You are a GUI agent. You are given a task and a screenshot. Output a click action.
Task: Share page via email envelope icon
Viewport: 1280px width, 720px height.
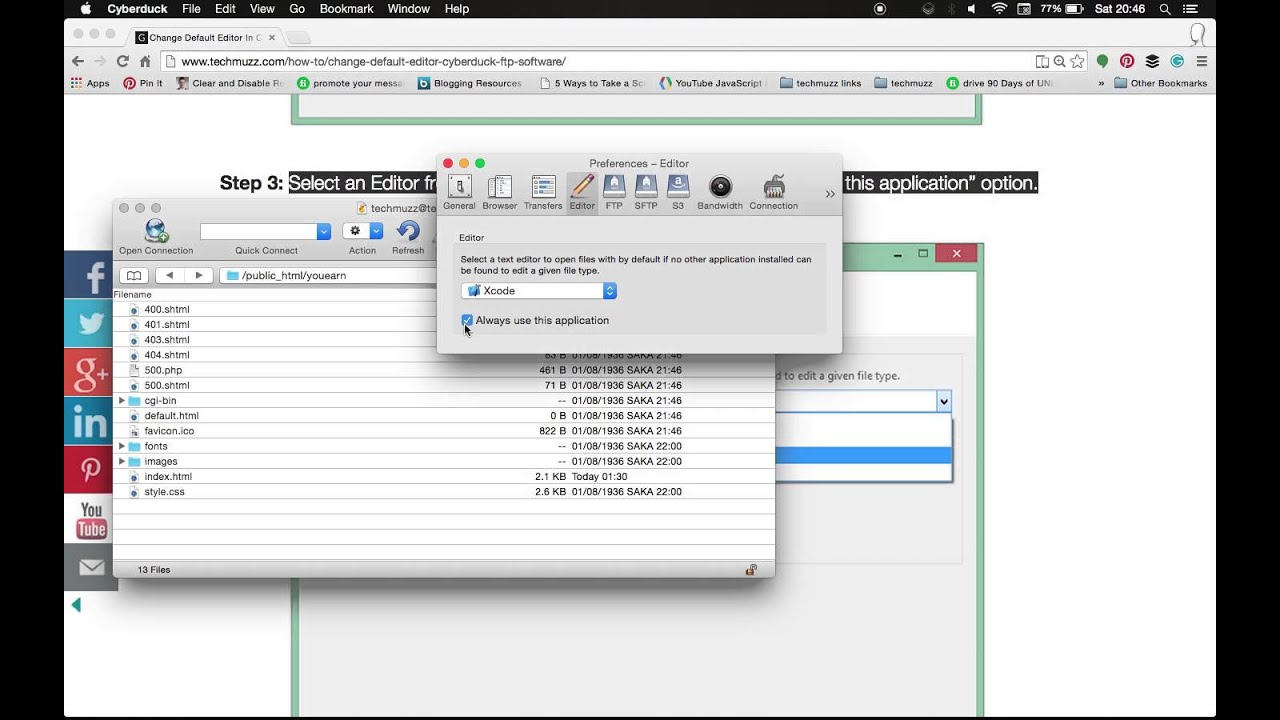pos(91,567)
